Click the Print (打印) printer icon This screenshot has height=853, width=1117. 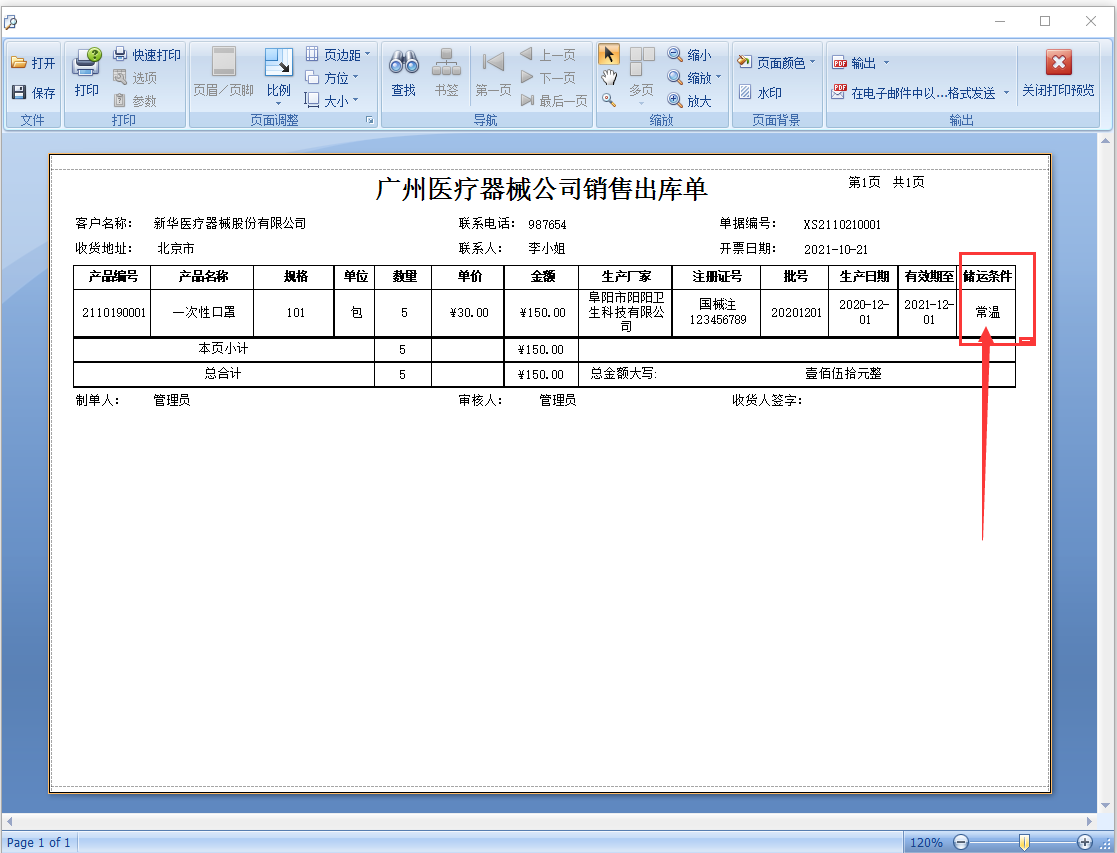tap(87, 63)
